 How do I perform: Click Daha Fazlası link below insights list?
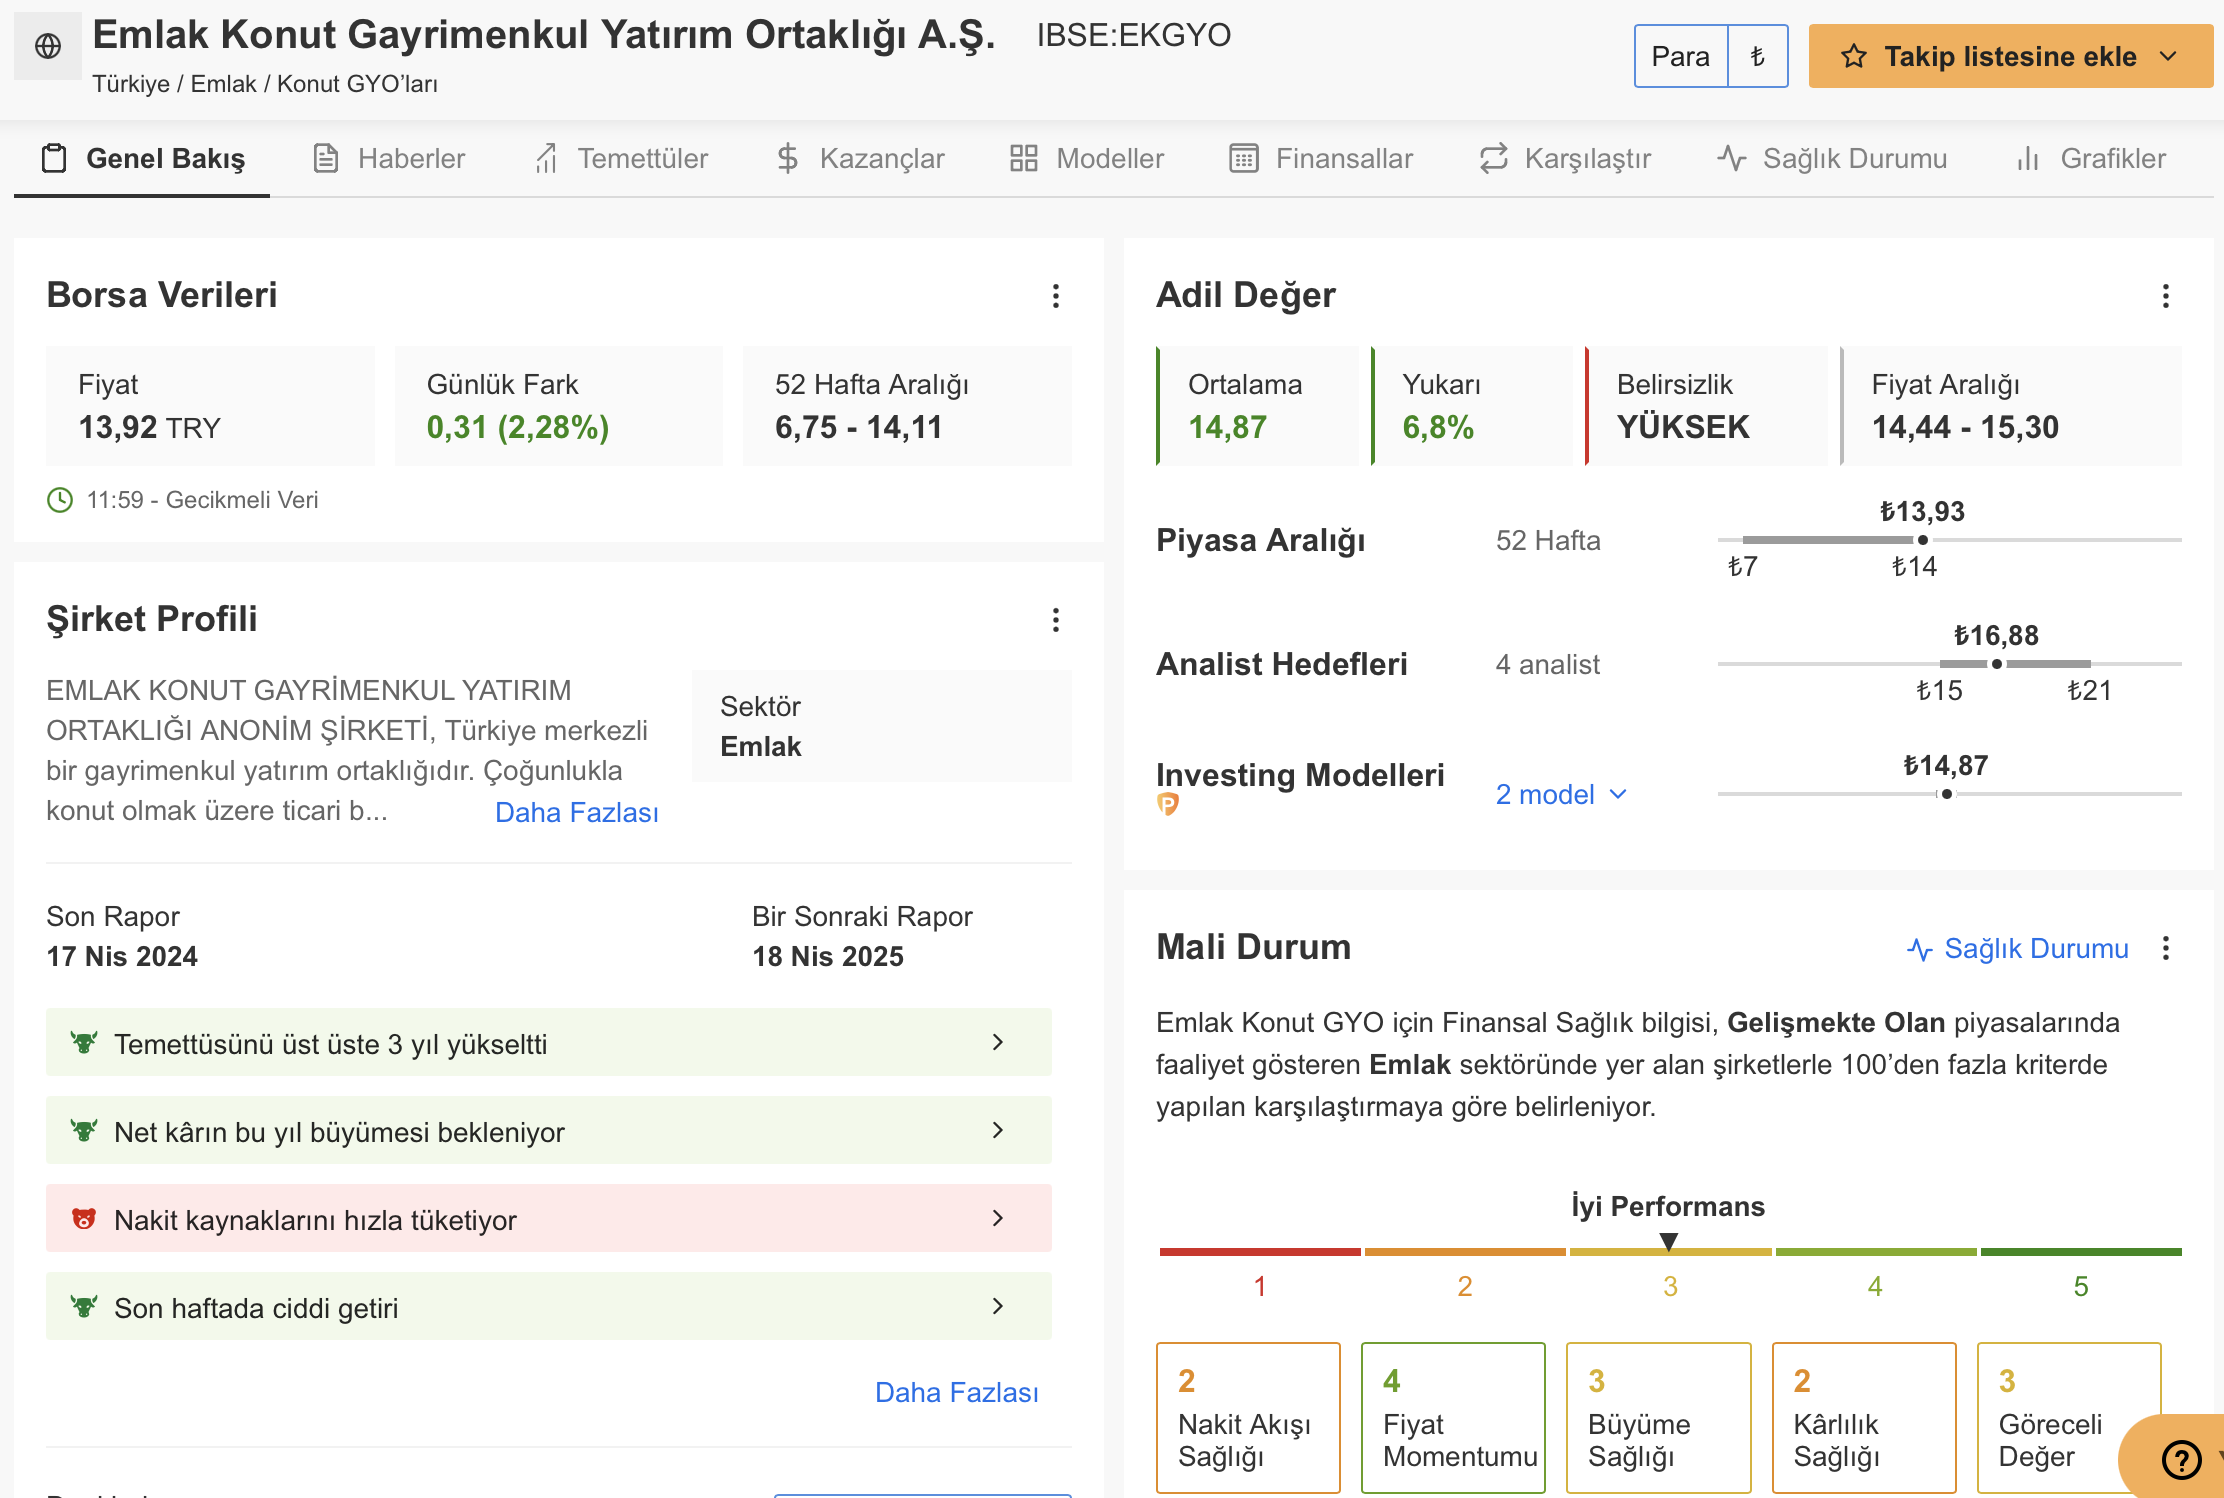[x=957, y=1392]
